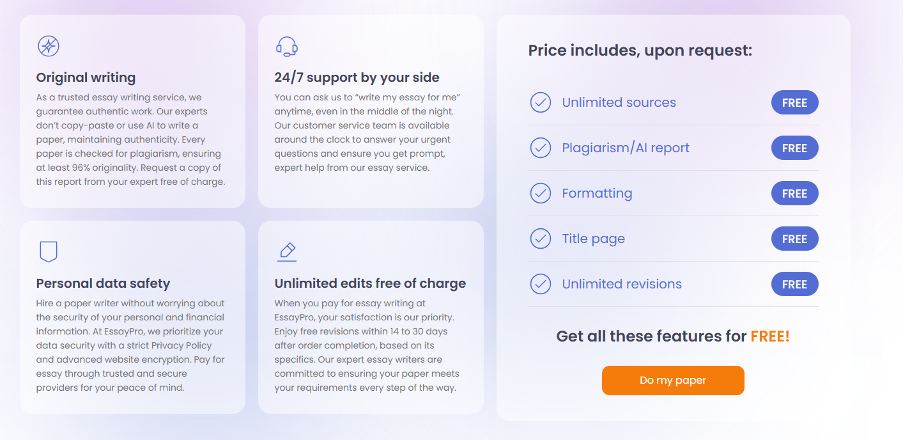904x440 pixels.
Task: Click the Price includes, upon request heading
Action: (640, 50)
